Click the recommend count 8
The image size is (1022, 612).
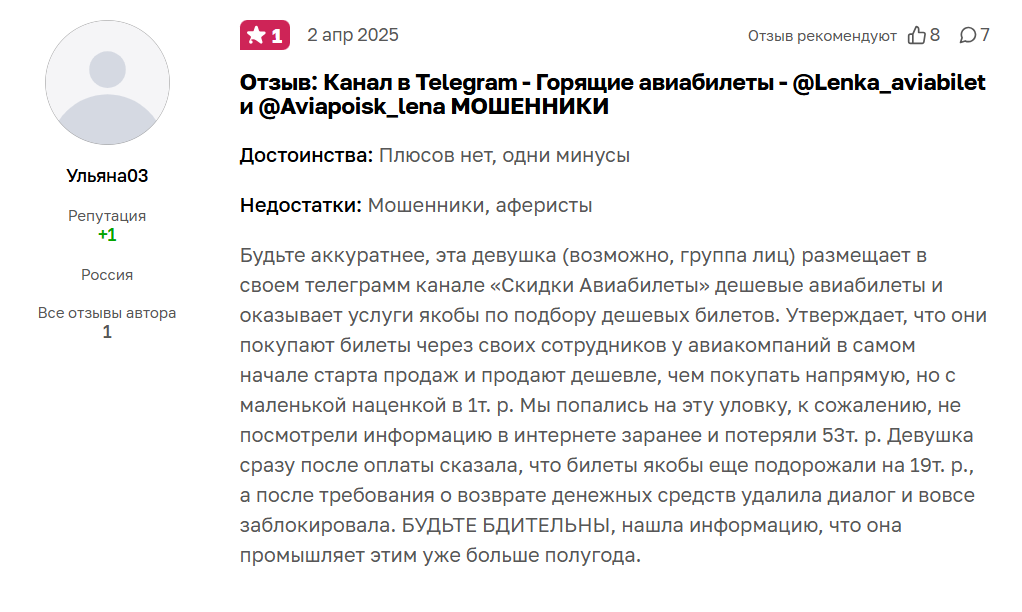coord(935,35)
